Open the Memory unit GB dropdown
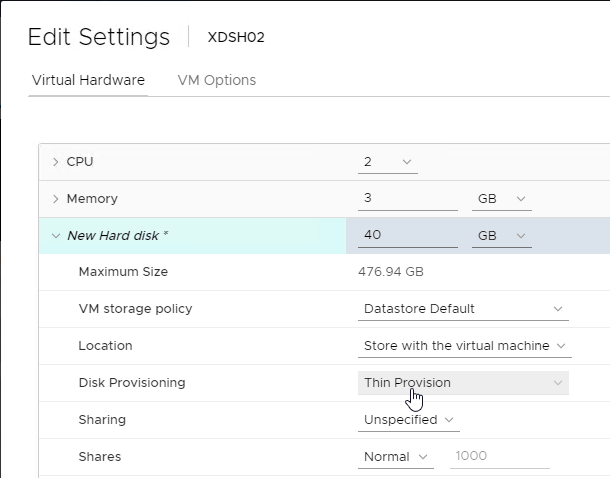 (502, 199)
